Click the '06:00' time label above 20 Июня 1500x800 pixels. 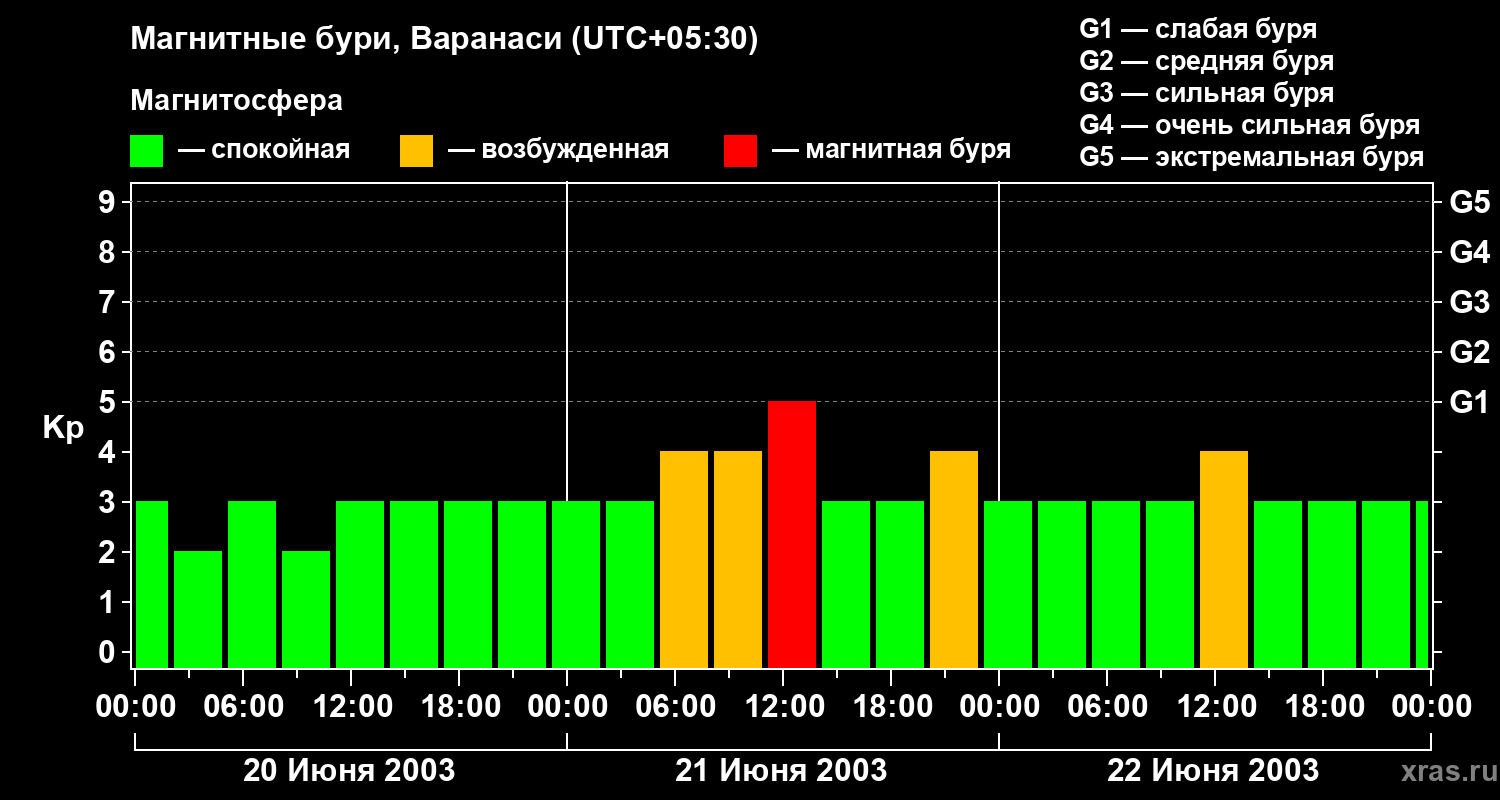pyautogui.click(x=243, y=707)
